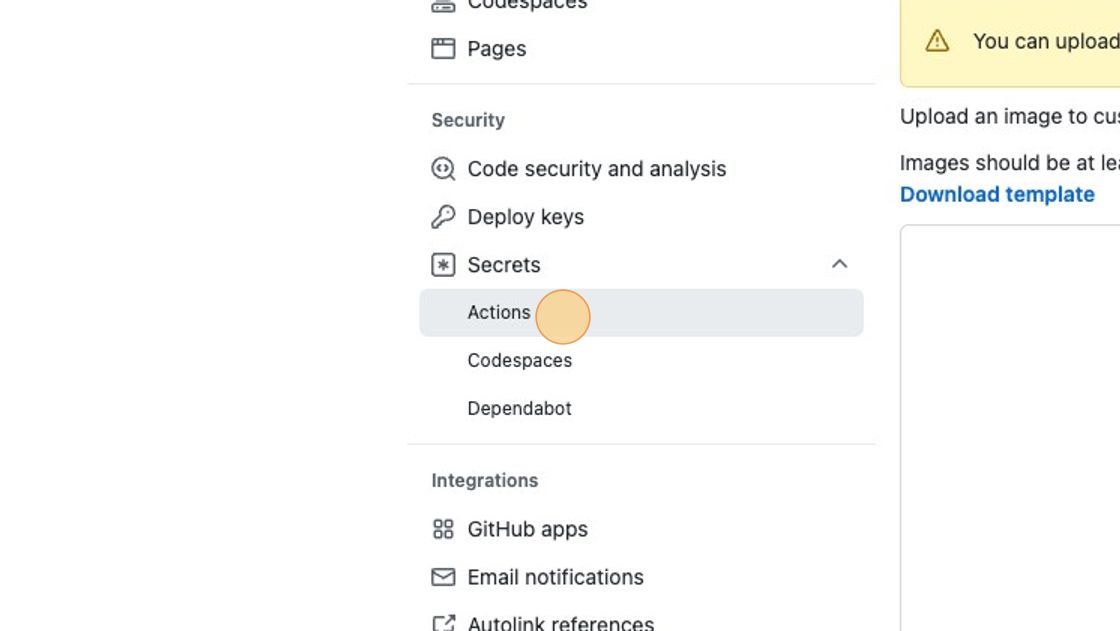This screenshot has width=1120, height=631.
Task: Click the GitHub apps grid icon
Action: tap(443, 529)
